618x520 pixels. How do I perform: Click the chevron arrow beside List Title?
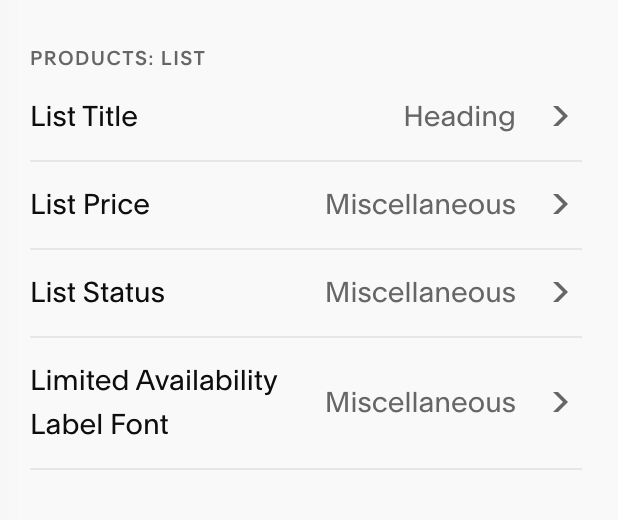point(560,117)
